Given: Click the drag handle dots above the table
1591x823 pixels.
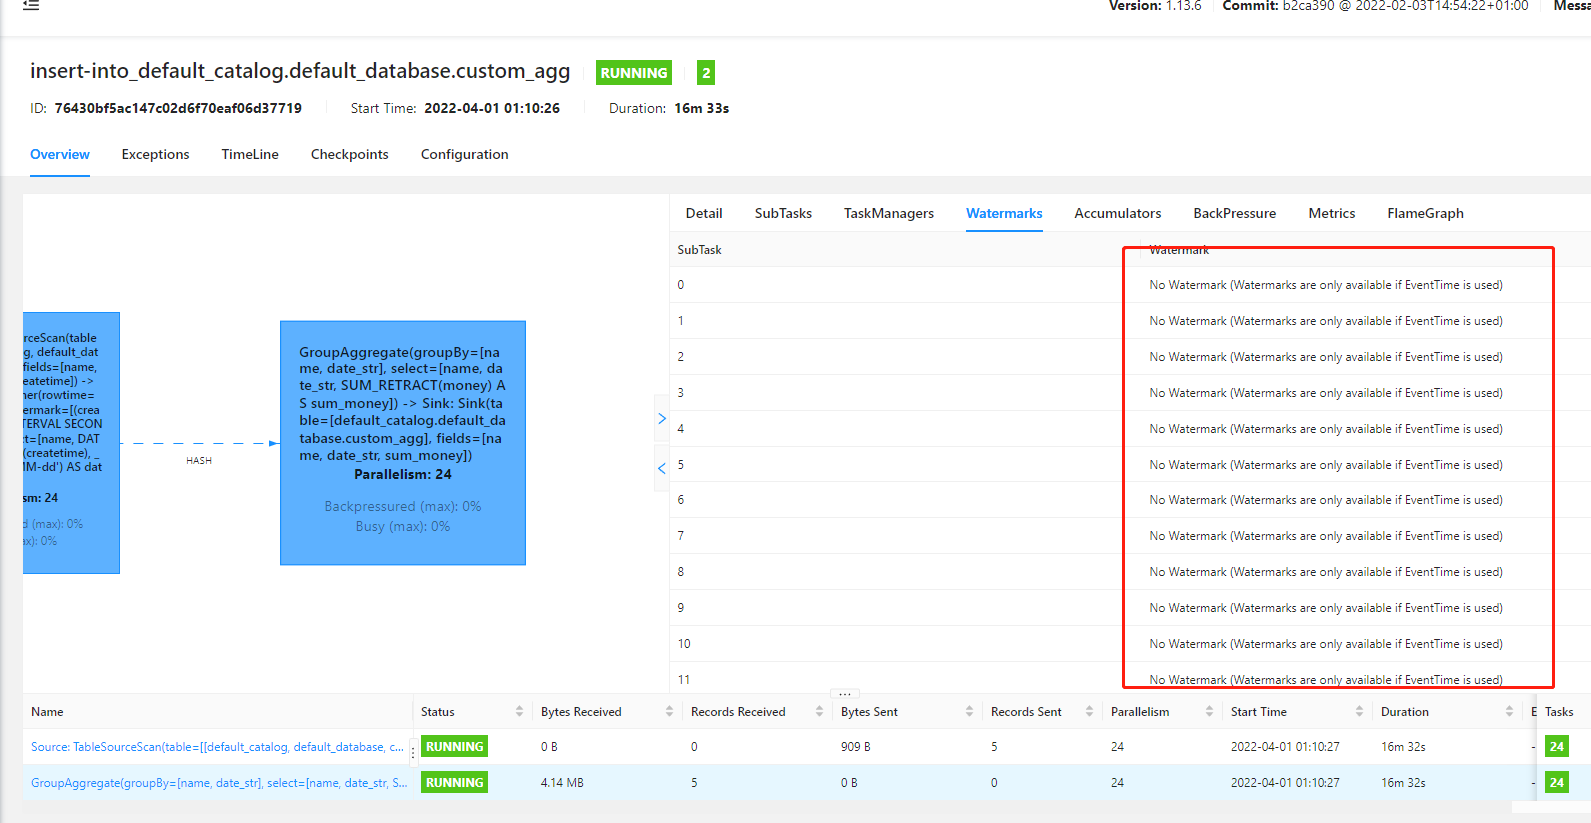Looking at the screenshot, I should click(x=845, y=693).
